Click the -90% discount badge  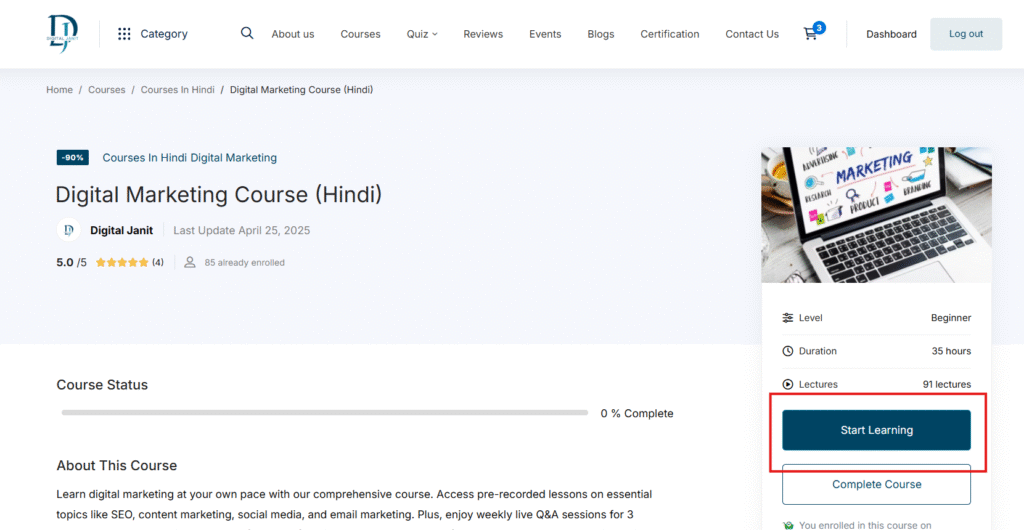coord(73,158)
